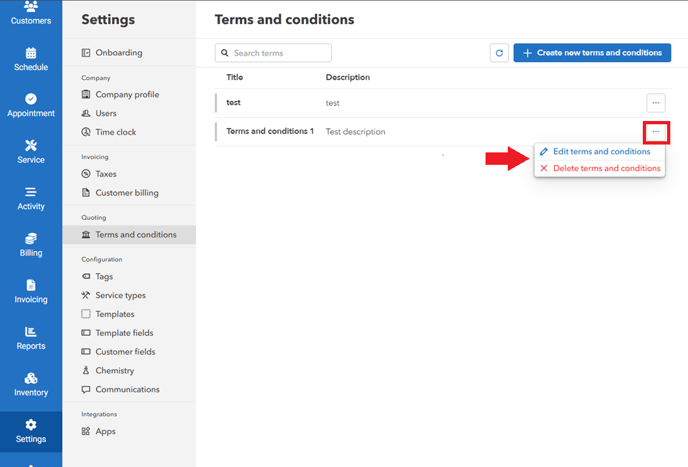Open the Invoicing document icon

pyautogui.click(x=30, y=285)
